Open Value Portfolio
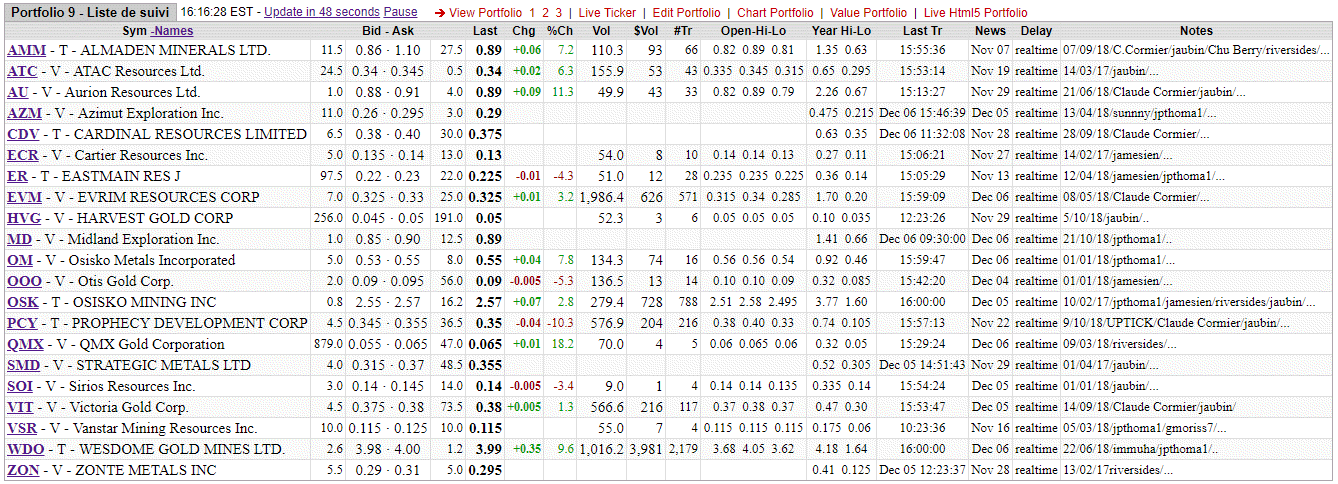This screenshot has height=484, width=1338. point(869,13)
